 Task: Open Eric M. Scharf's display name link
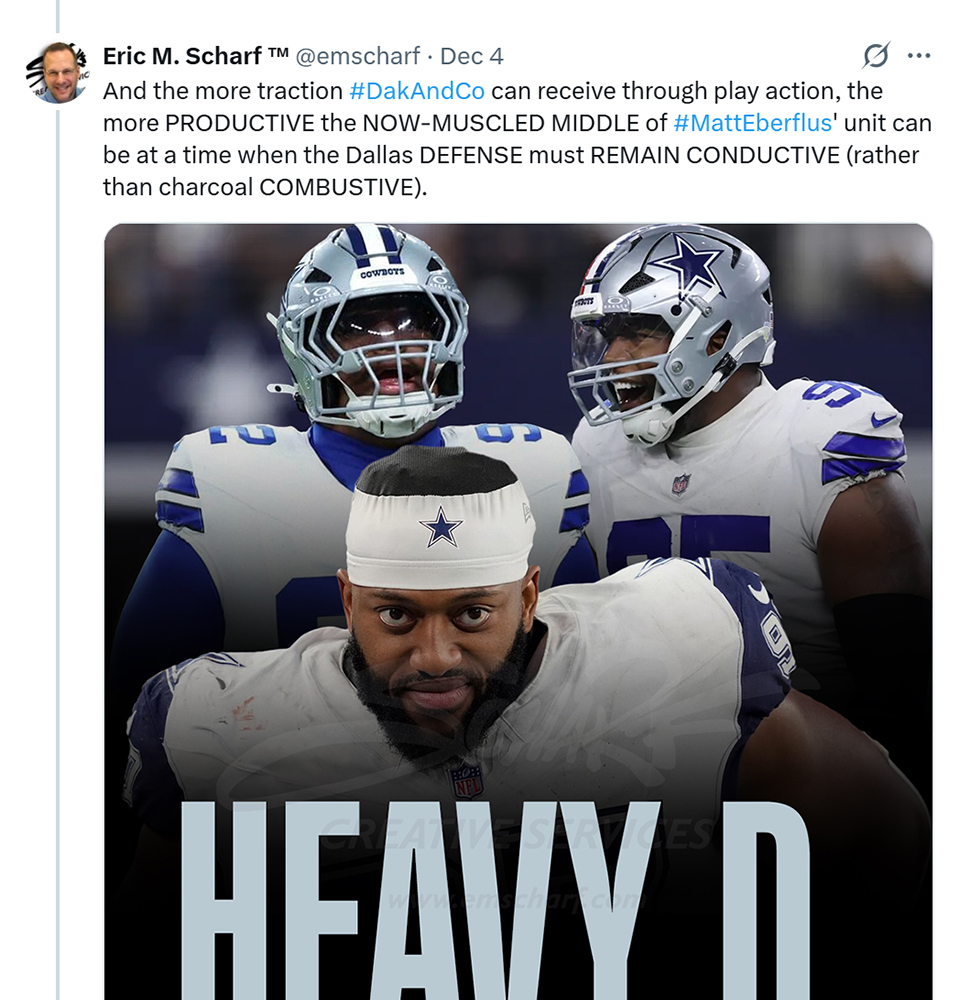tap(185, 56)
